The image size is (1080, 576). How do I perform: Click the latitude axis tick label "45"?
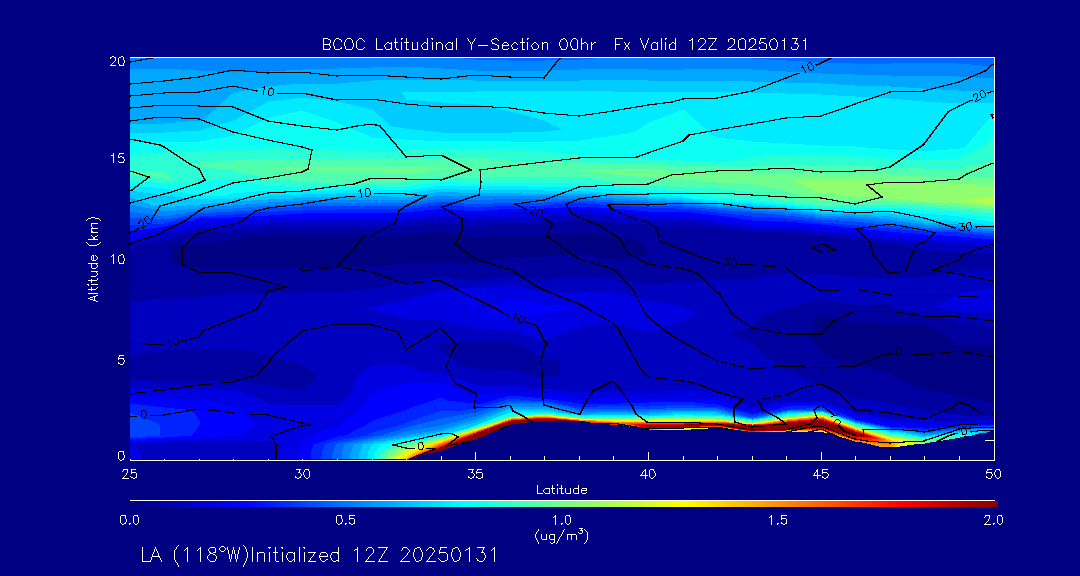click(x=821, y=475)
